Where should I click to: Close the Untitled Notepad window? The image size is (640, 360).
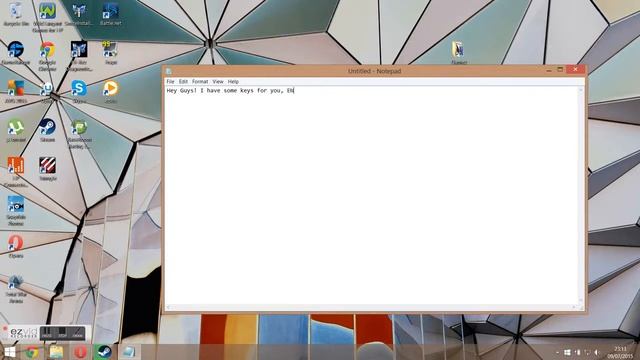pyautogui.click(x=575, y=69)
